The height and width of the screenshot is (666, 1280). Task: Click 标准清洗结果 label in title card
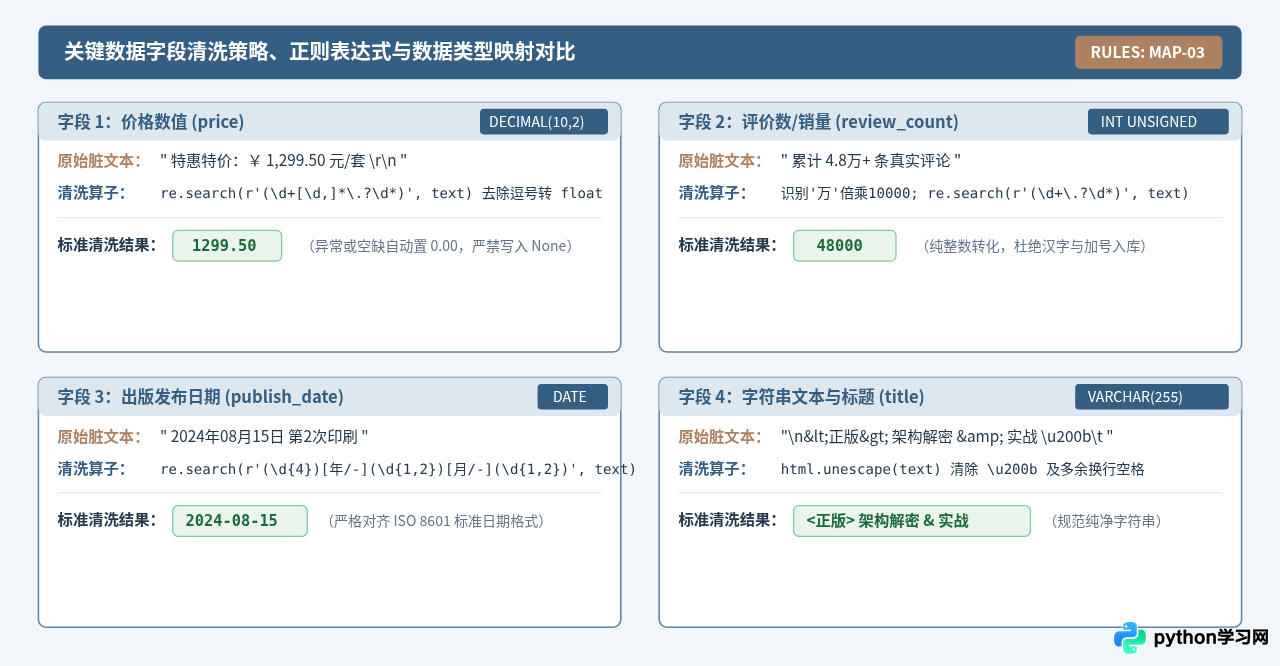[729, 521]
